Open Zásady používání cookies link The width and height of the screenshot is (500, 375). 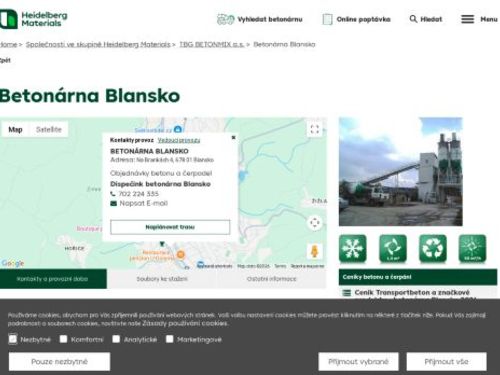[185, 323]
